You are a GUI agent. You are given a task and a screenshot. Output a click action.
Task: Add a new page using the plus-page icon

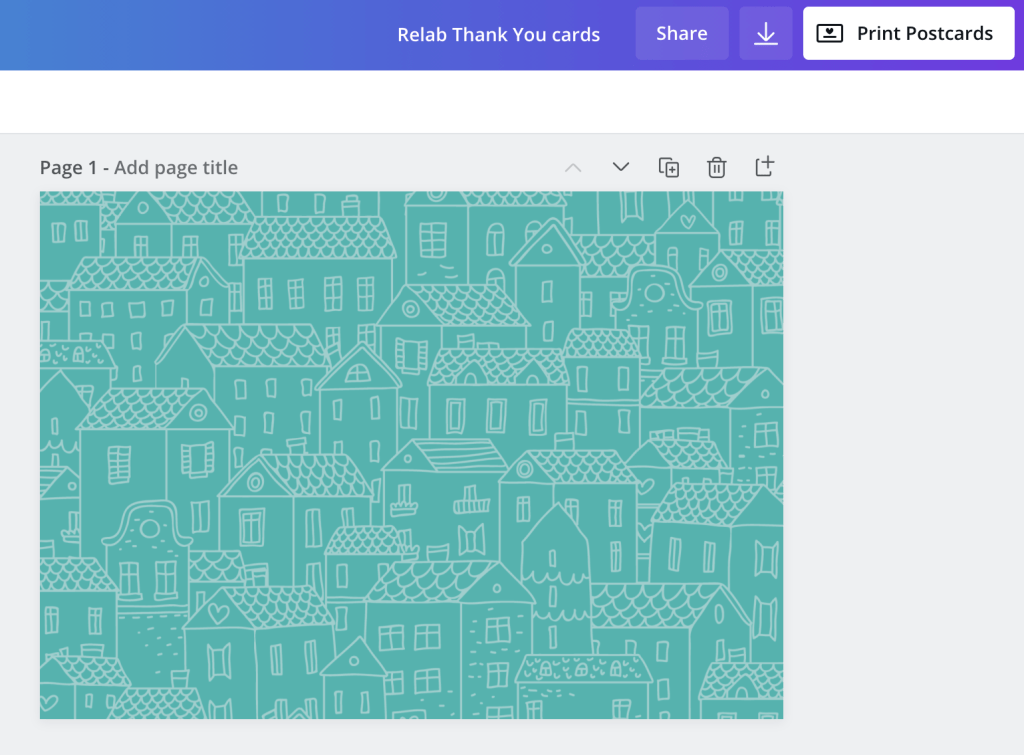click(764, 167)
